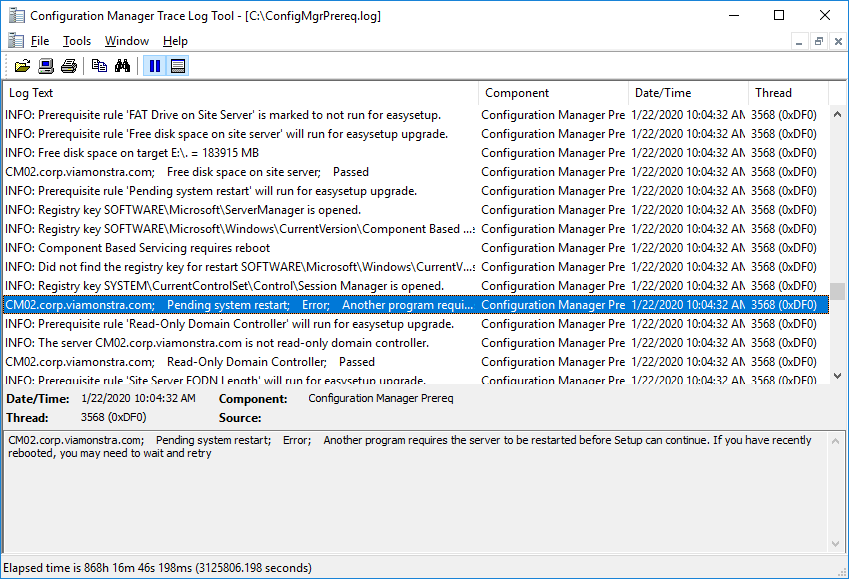Click the detail text pane scroll down arrow

[835, 544]
